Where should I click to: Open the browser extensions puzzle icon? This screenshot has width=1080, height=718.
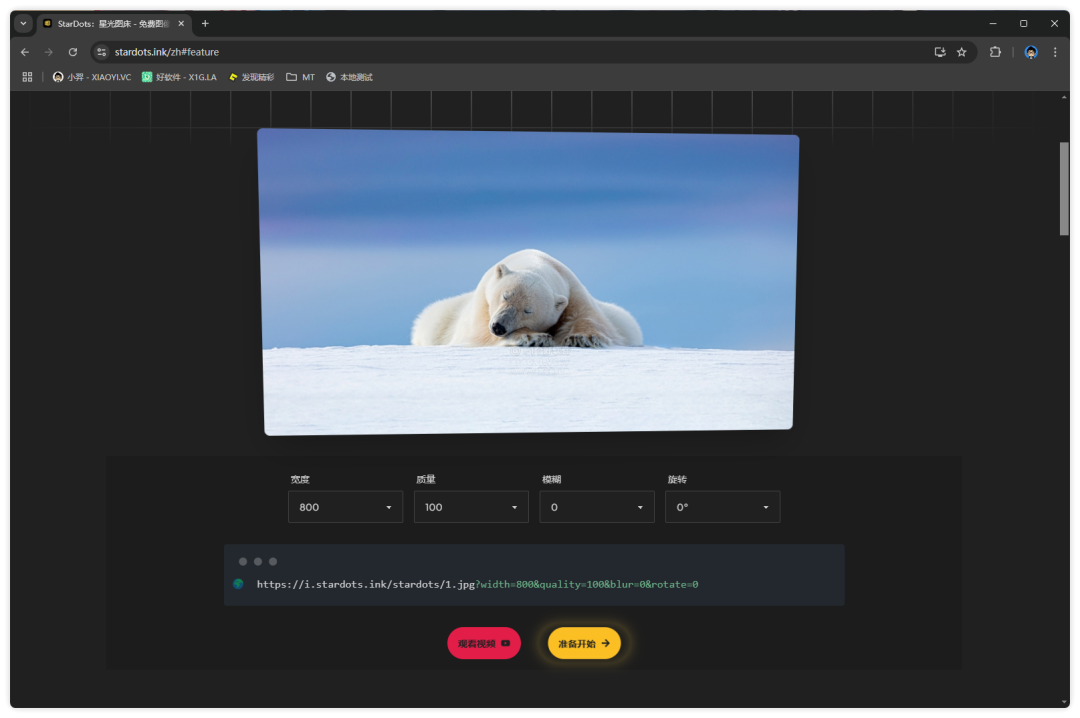point(995,52)
